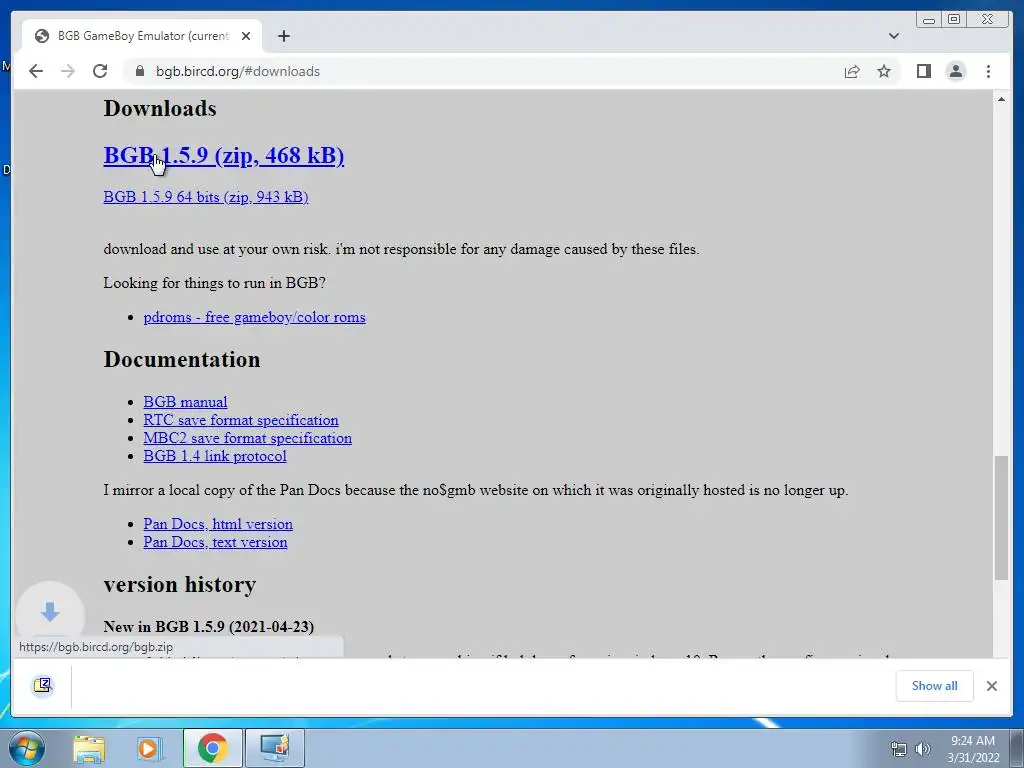The height and width of the screenshot is (768, 1024).
Task: Open the Windows Start menu
Action: (27, 748)
